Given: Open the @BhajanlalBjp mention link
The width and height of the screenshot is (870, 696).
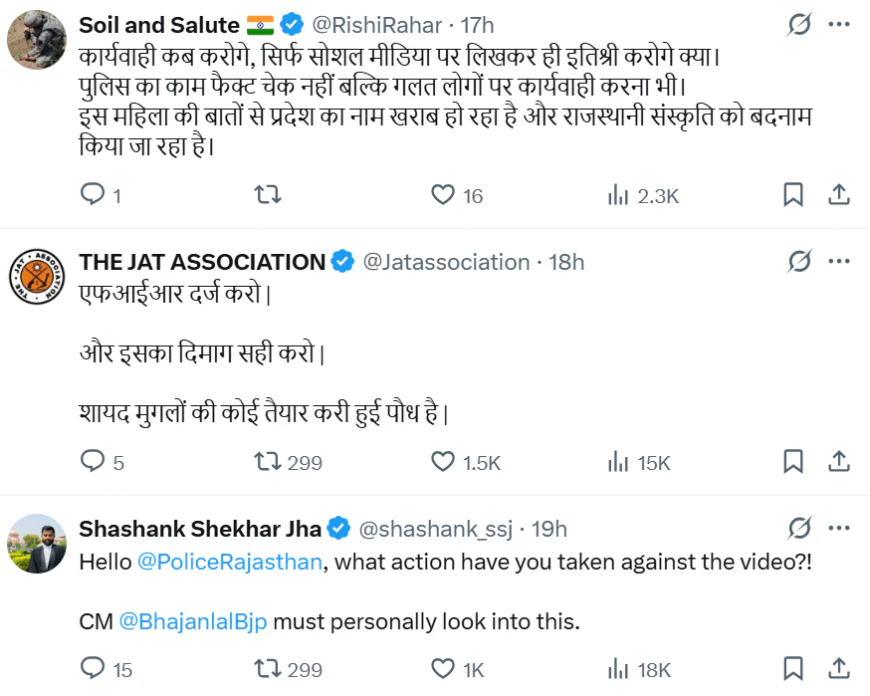Looking at the screenshot, I should (x=193, y=621).
